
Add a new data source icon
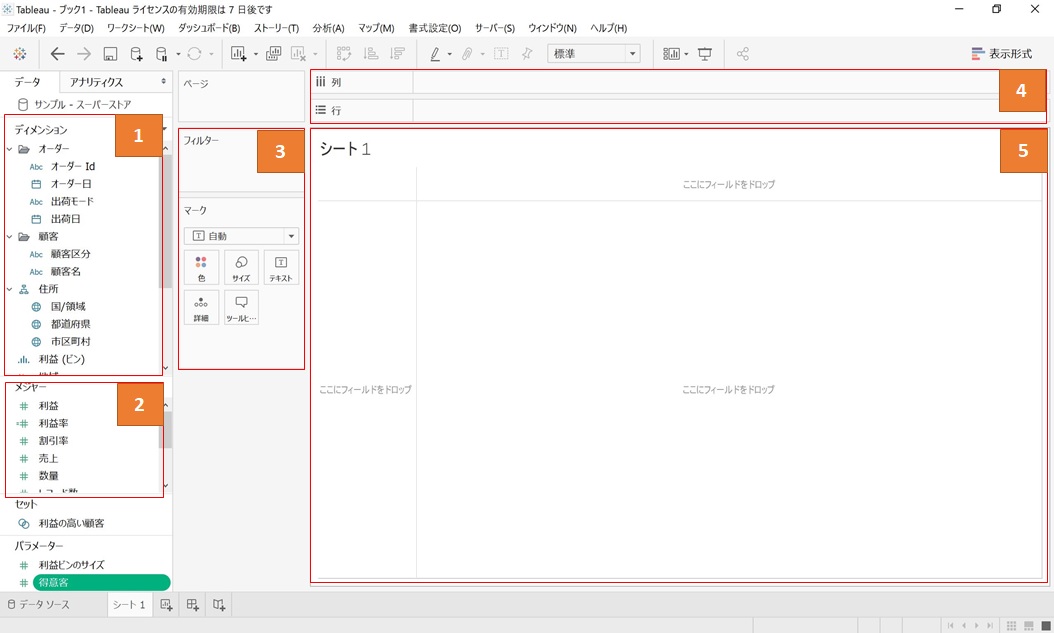pyautogui.click(x=136, y=54)
